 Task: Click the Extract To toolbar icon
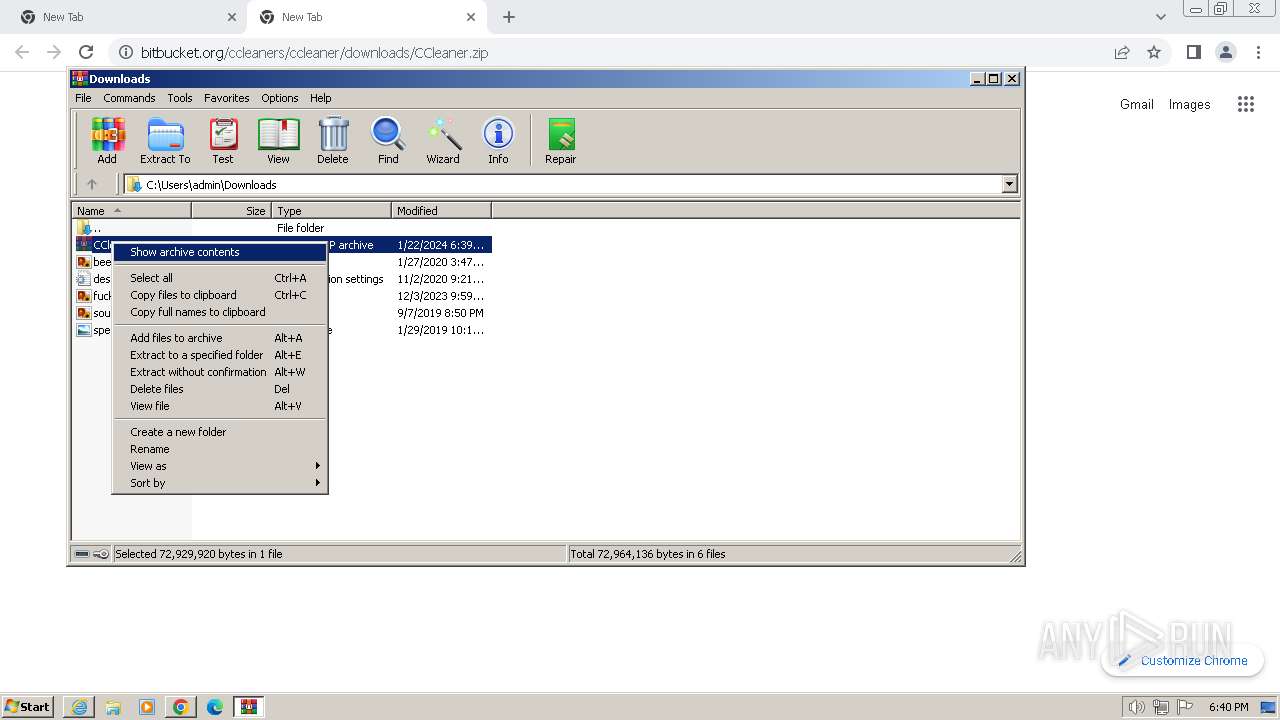(165, 141)
